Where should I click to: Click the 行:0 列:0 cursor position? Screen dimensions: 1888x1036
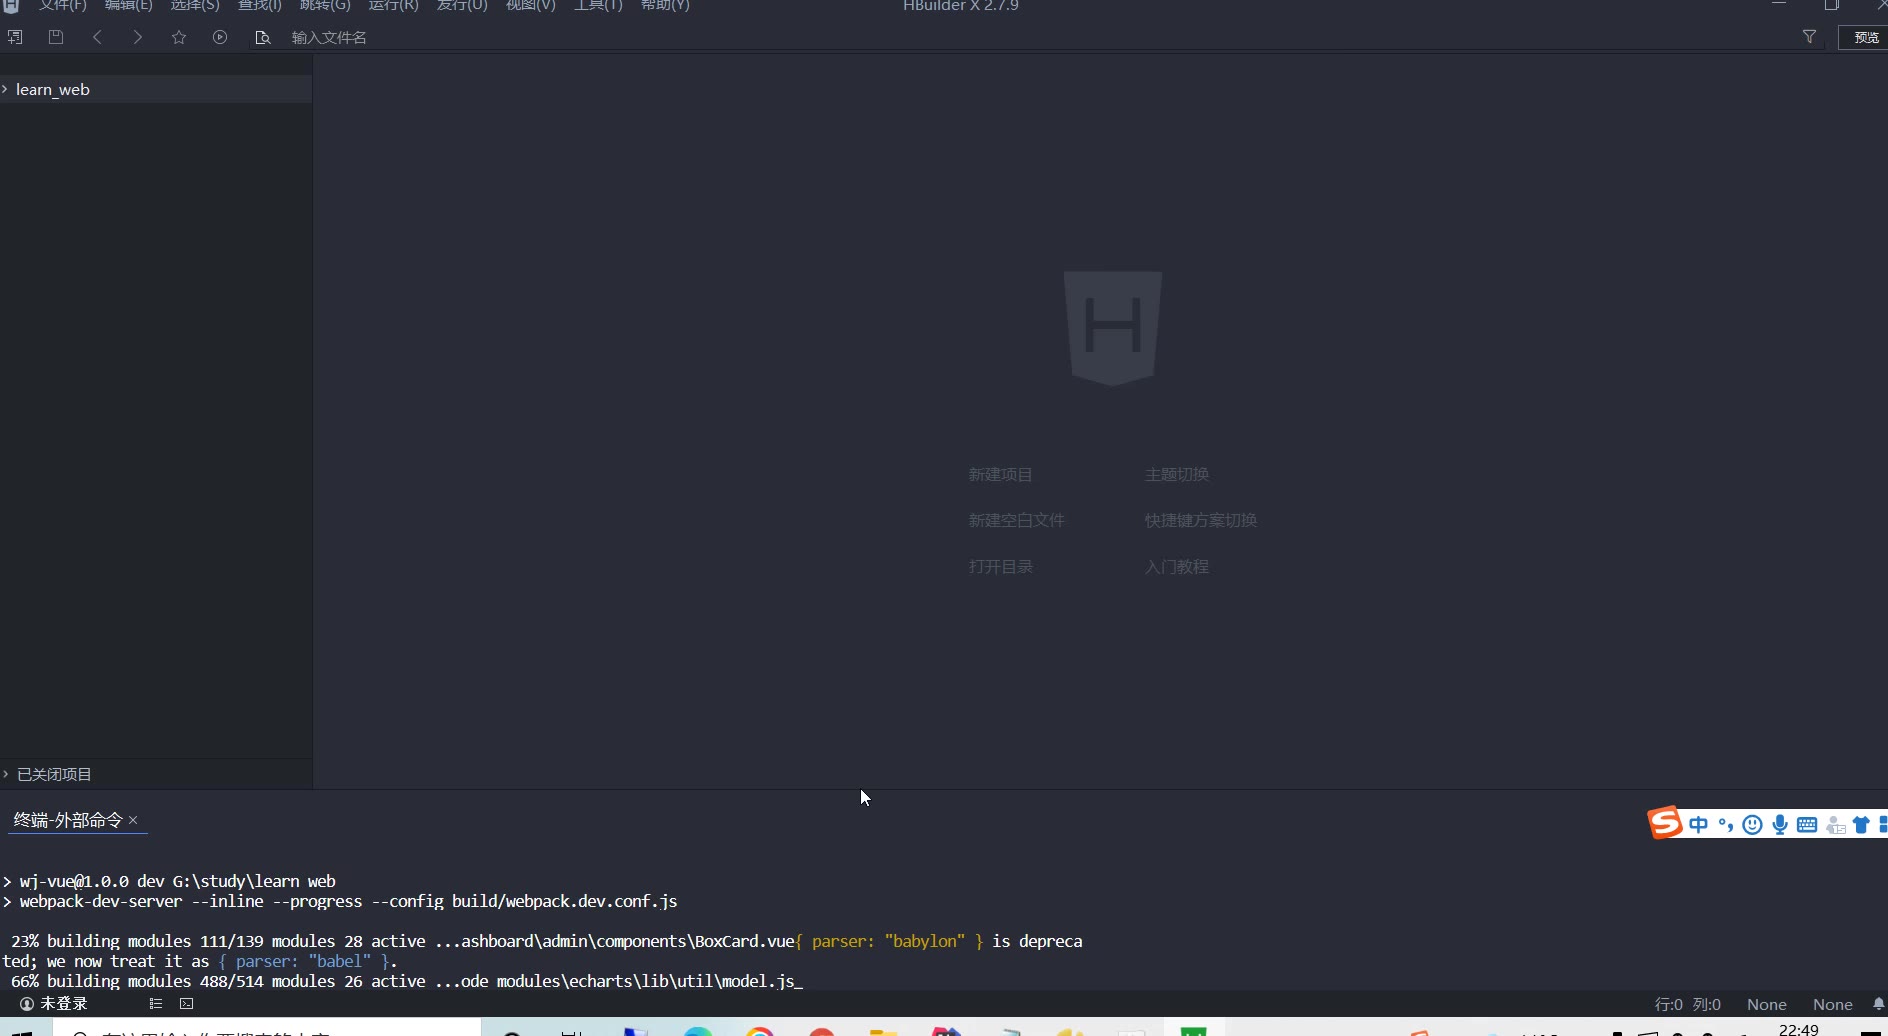[1688, 1004]
